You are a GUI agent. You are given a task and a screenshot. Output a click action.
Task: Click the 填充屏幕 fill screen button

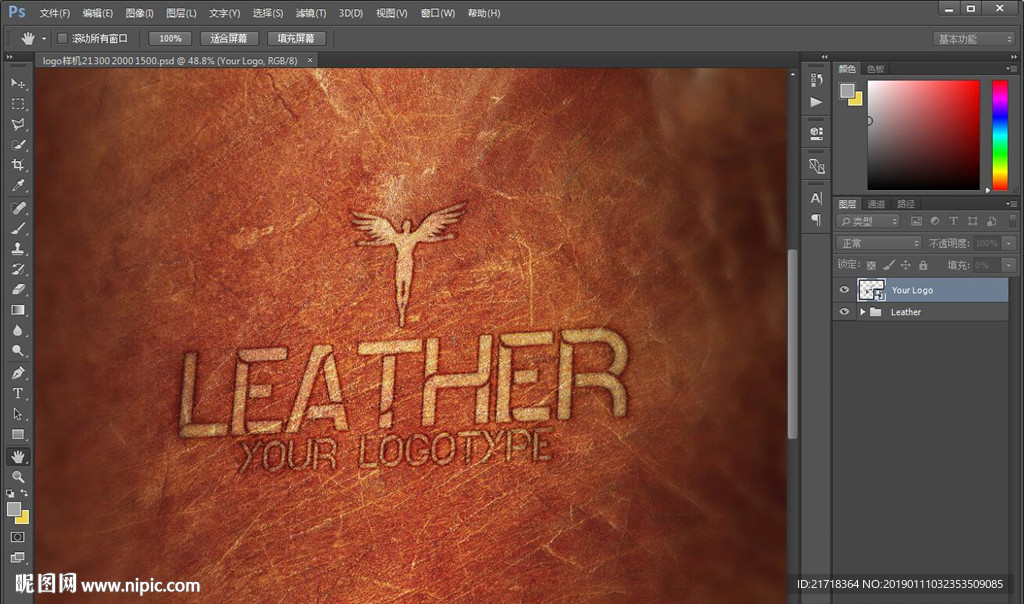[x=296, y=39]
